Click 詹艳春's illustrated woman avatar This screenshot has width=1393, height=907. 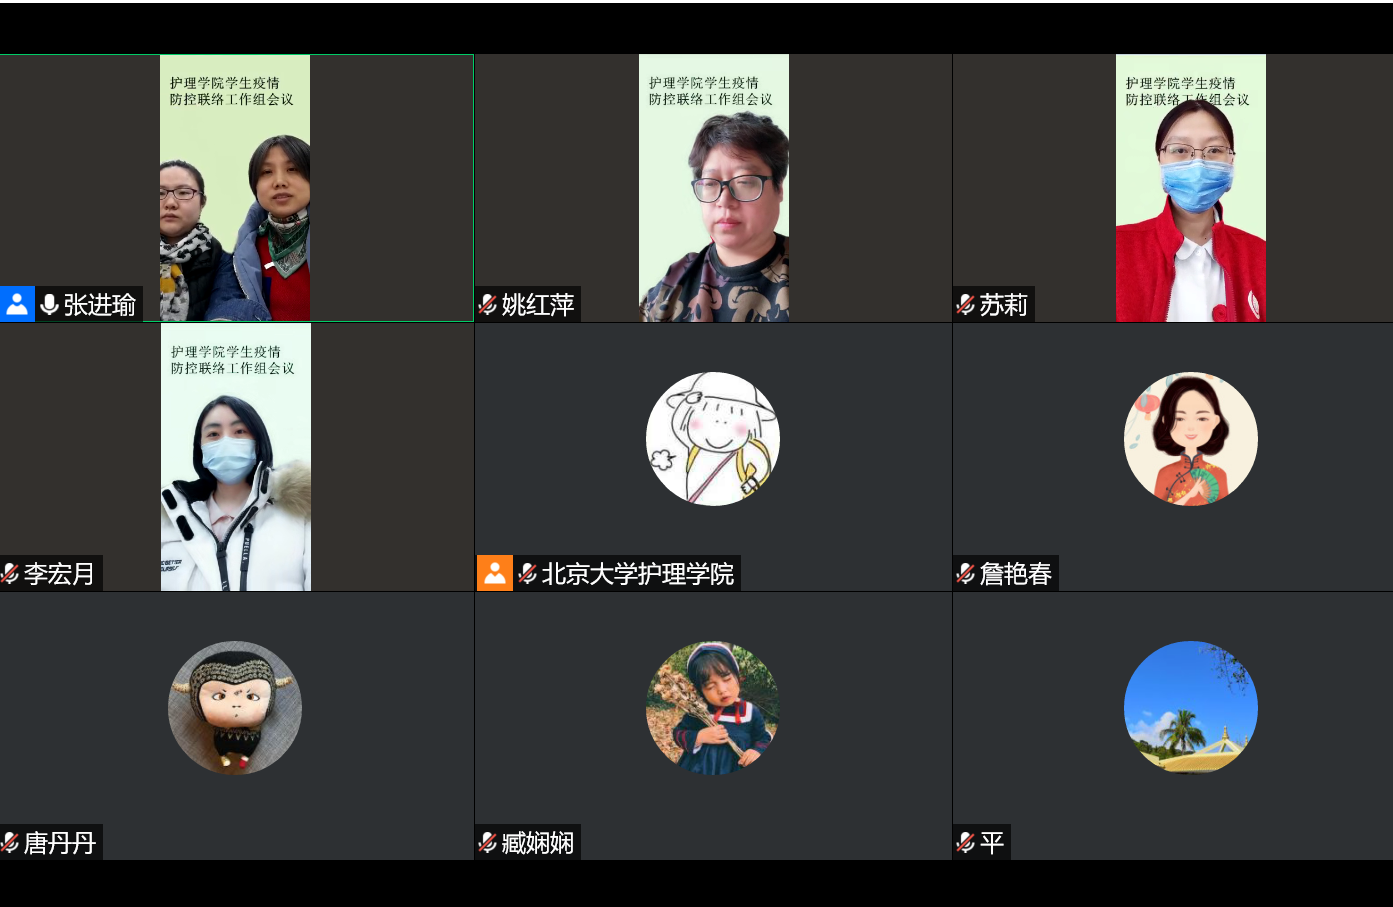click(x=1191, y=439)
